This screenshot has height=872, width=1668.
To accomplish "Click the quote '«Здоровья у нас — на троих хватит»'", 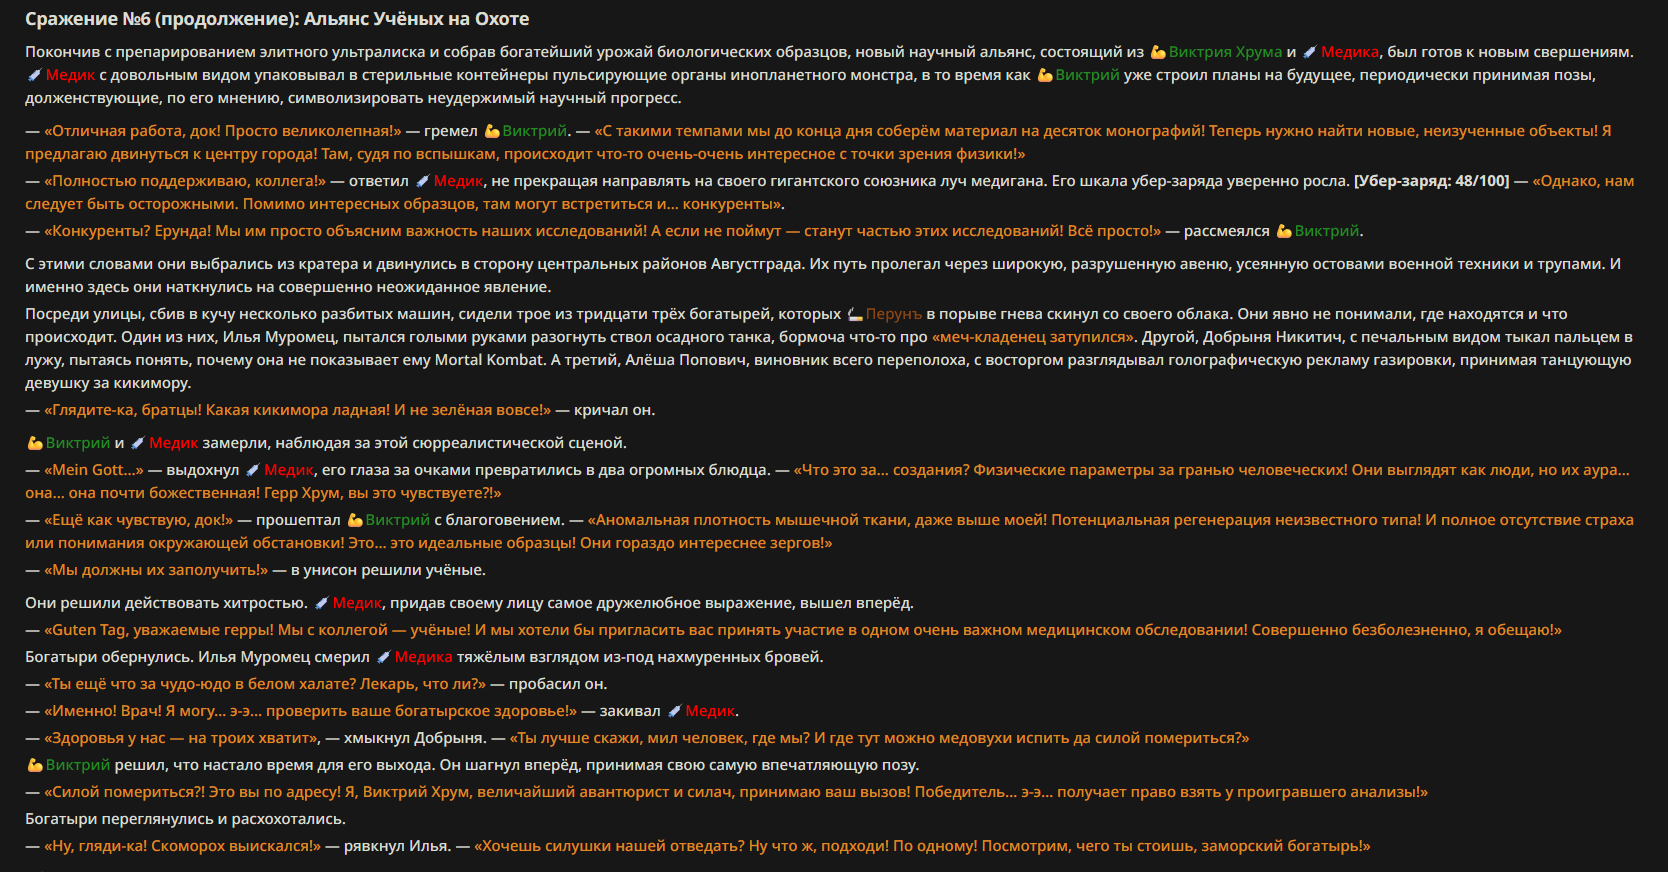I will (x=182, y=738).
